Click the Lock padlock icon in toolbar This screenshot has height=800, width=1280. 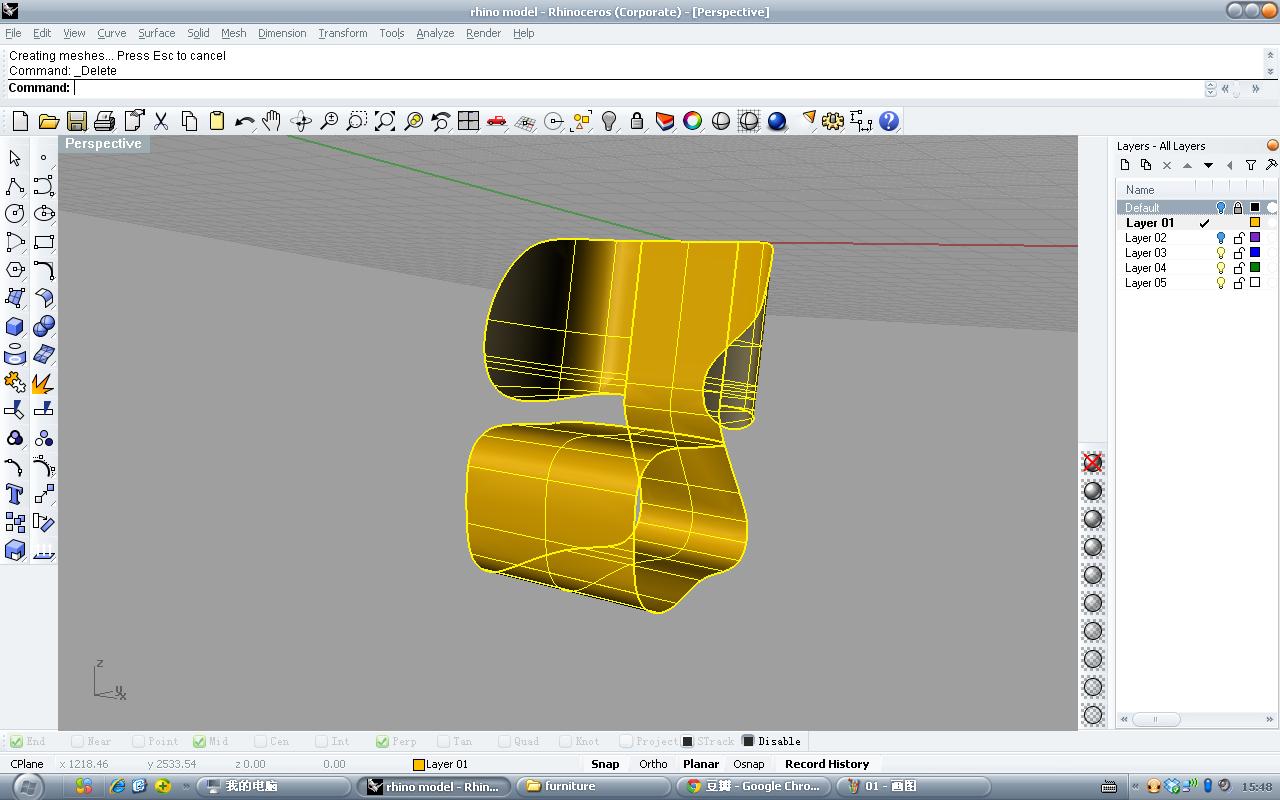[636, 121]
